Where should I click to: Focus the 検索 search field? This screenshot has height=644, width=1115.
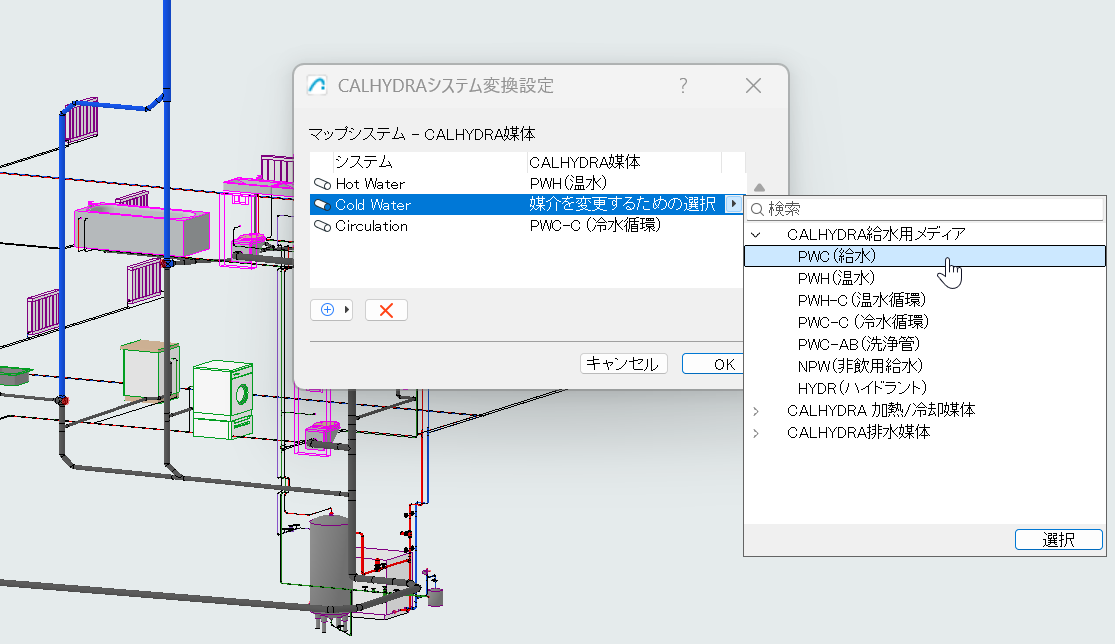[x=925, y=209]
